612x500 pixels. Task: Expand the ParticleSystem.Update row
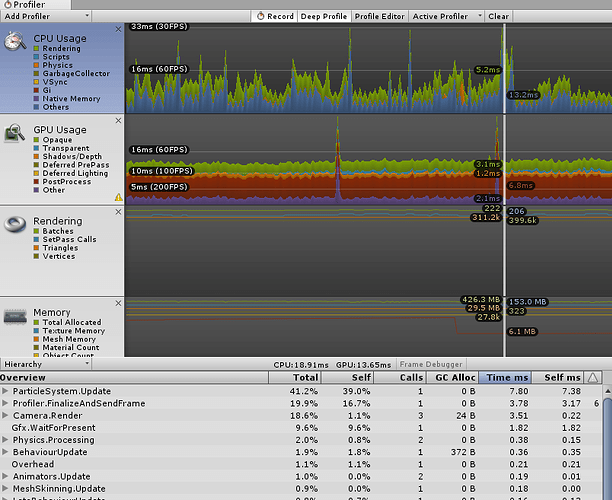click(5, 391)
